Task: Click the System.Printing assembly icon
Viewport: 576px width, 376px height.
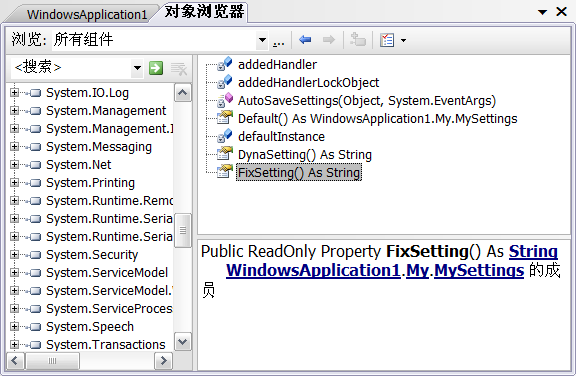Action: point(35,183)
